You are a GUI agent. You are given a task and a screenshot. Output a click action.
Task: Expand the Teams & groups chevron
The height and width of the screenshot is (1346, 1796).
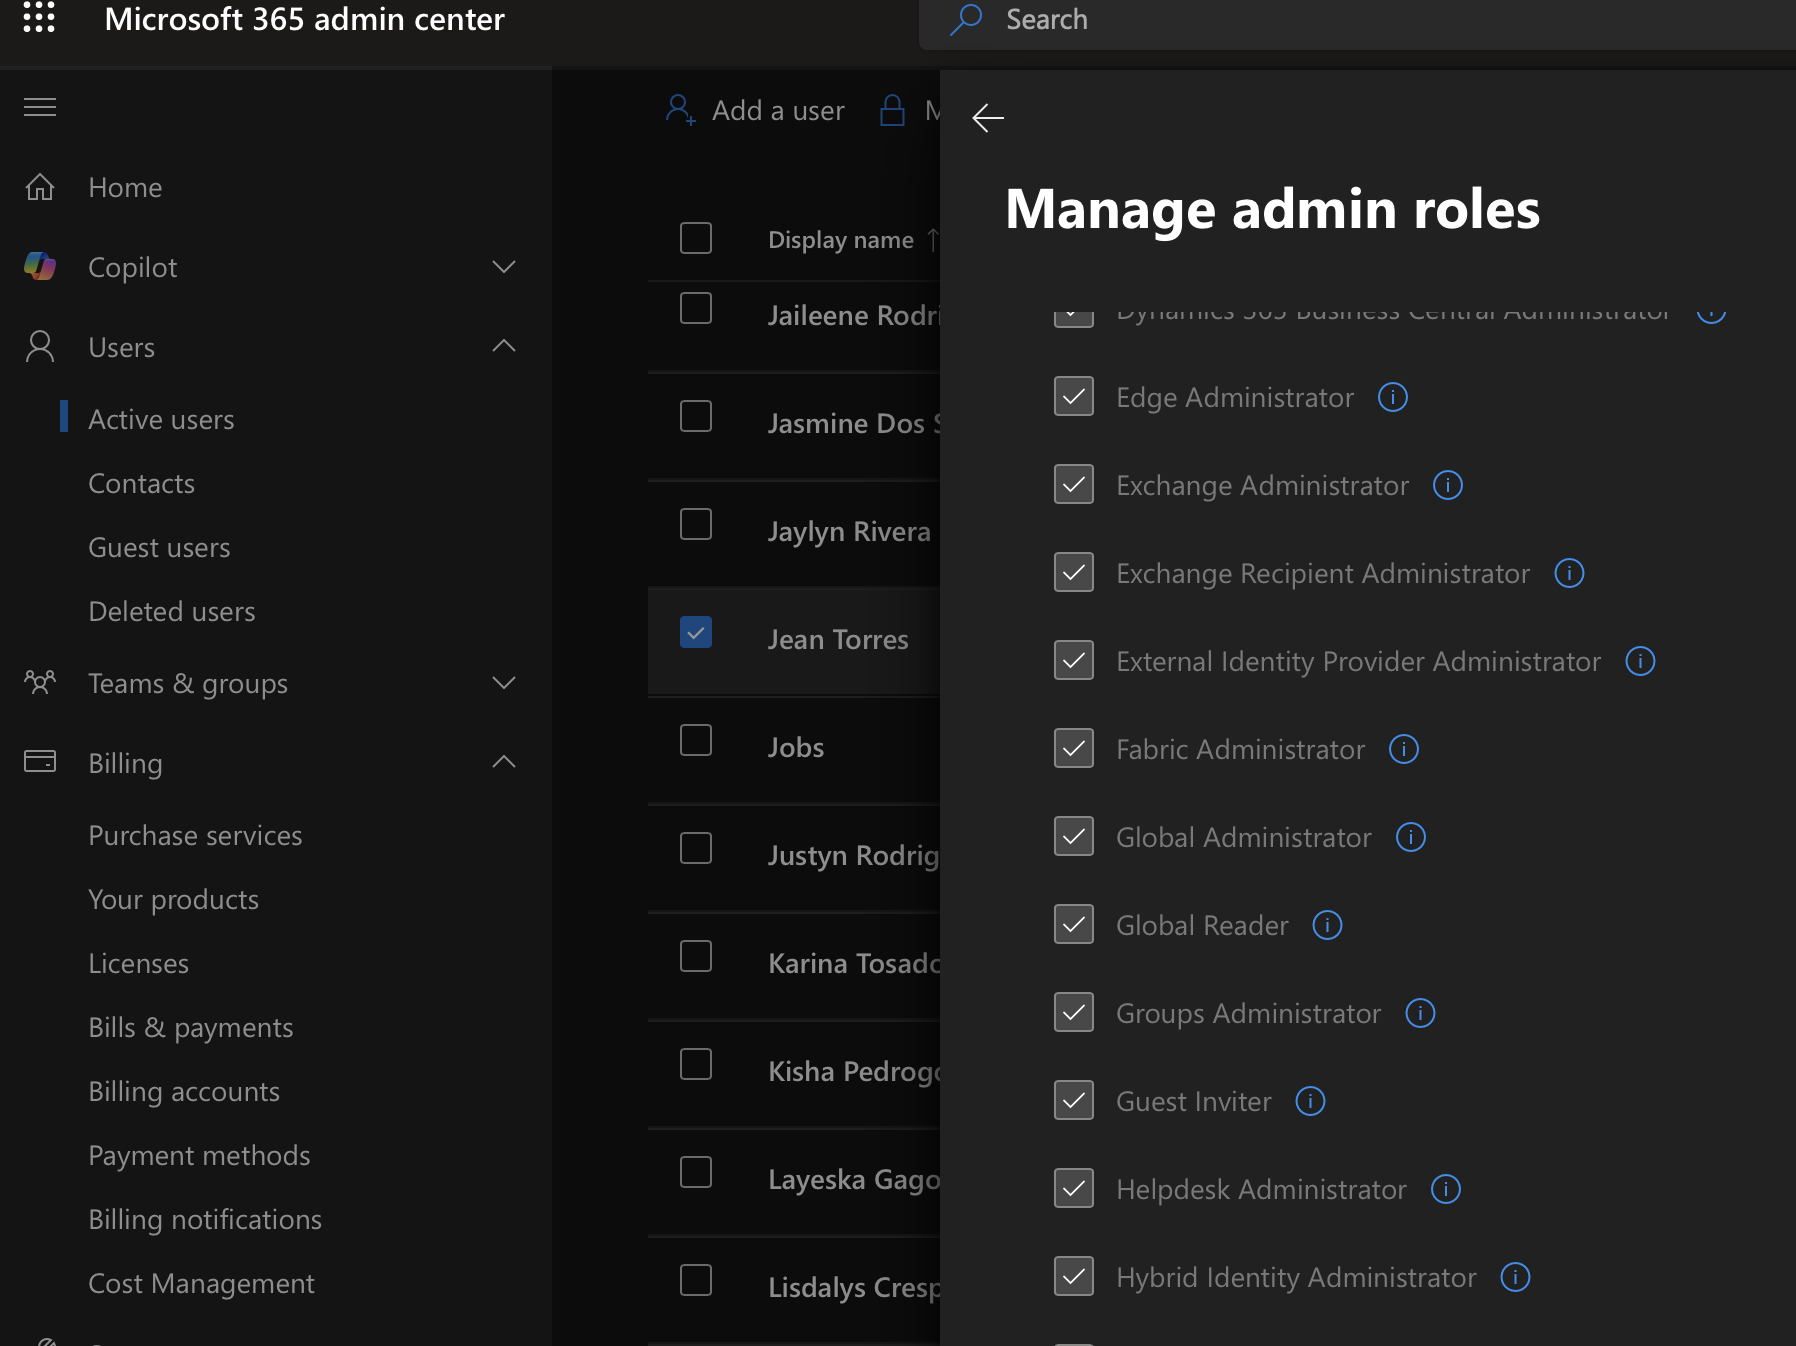coord(504,682)
